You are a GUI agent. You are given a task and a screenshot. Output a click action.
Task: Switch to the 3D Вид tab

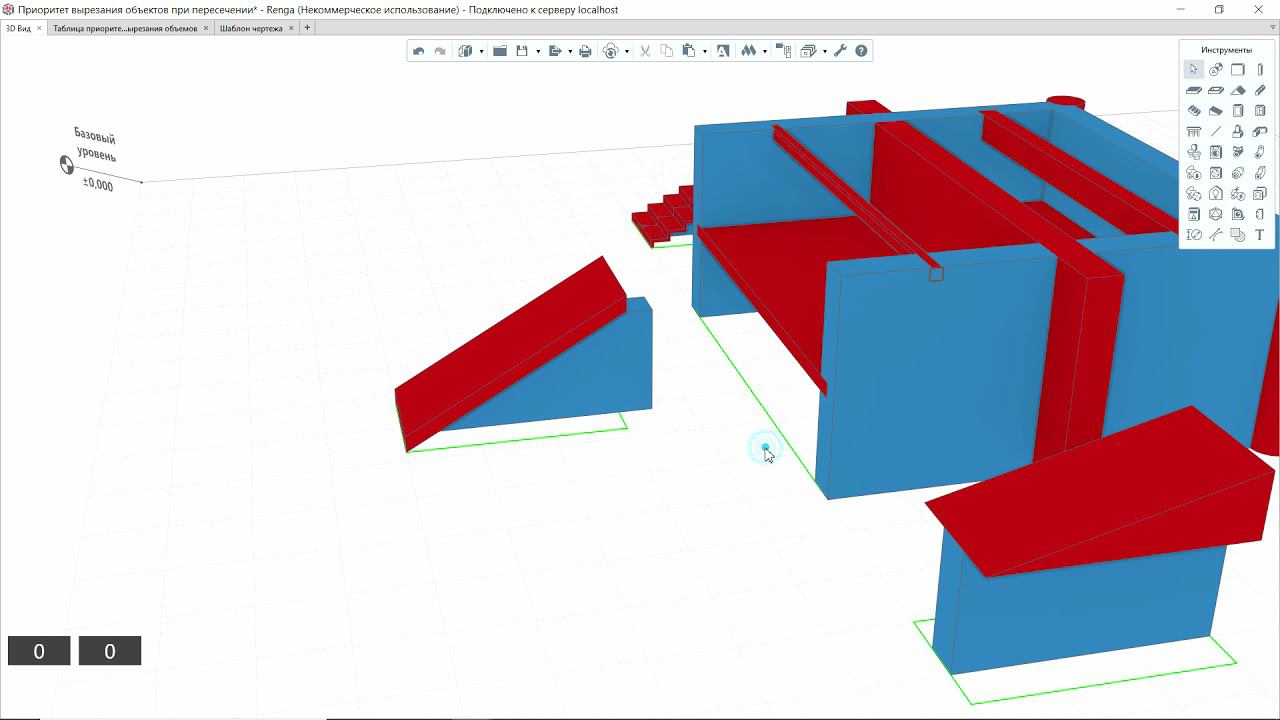tap(18, 28)
